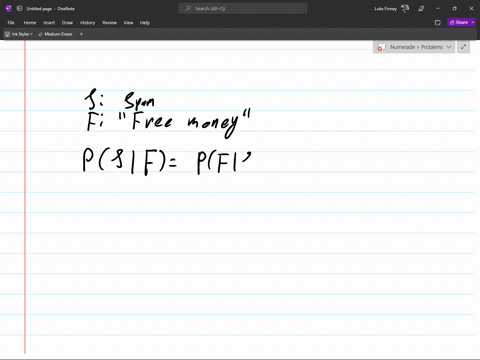Click the Ink Styles color grid icon
Viewport: 480px width, 360px height.
tap(7, 34)
